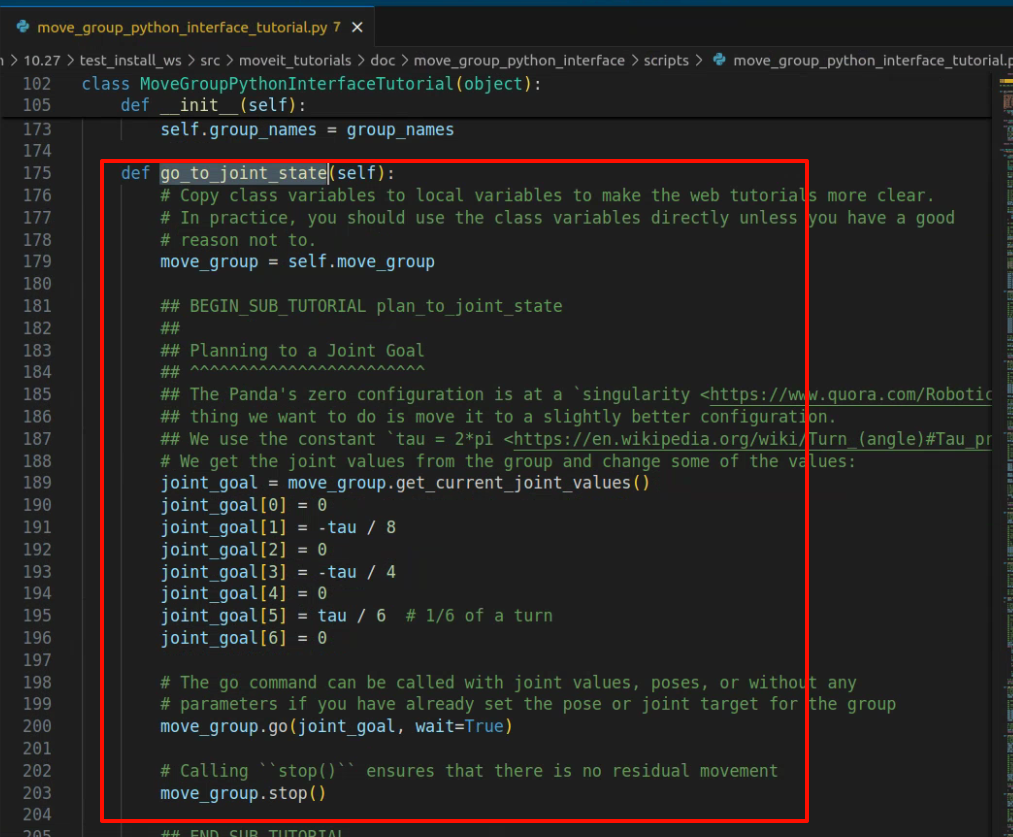Click line number 200 in the gutter
The height and width of the screenshot is (837, 1013).
tap(37, 727)
